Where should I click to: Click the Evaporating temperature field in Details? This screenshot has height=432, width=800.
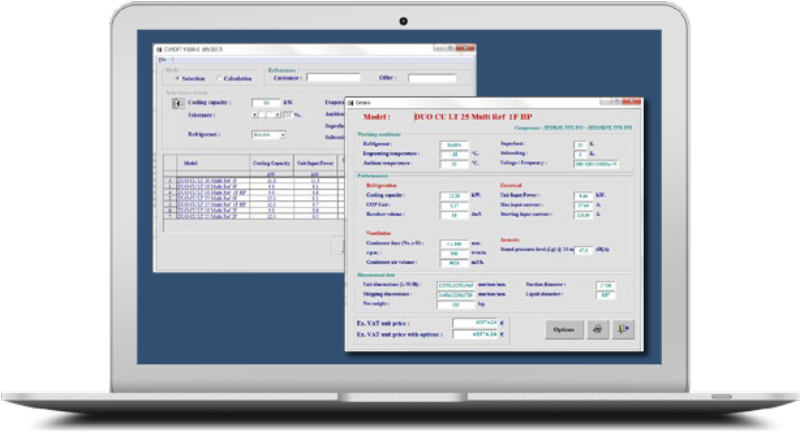pos(455,154)
